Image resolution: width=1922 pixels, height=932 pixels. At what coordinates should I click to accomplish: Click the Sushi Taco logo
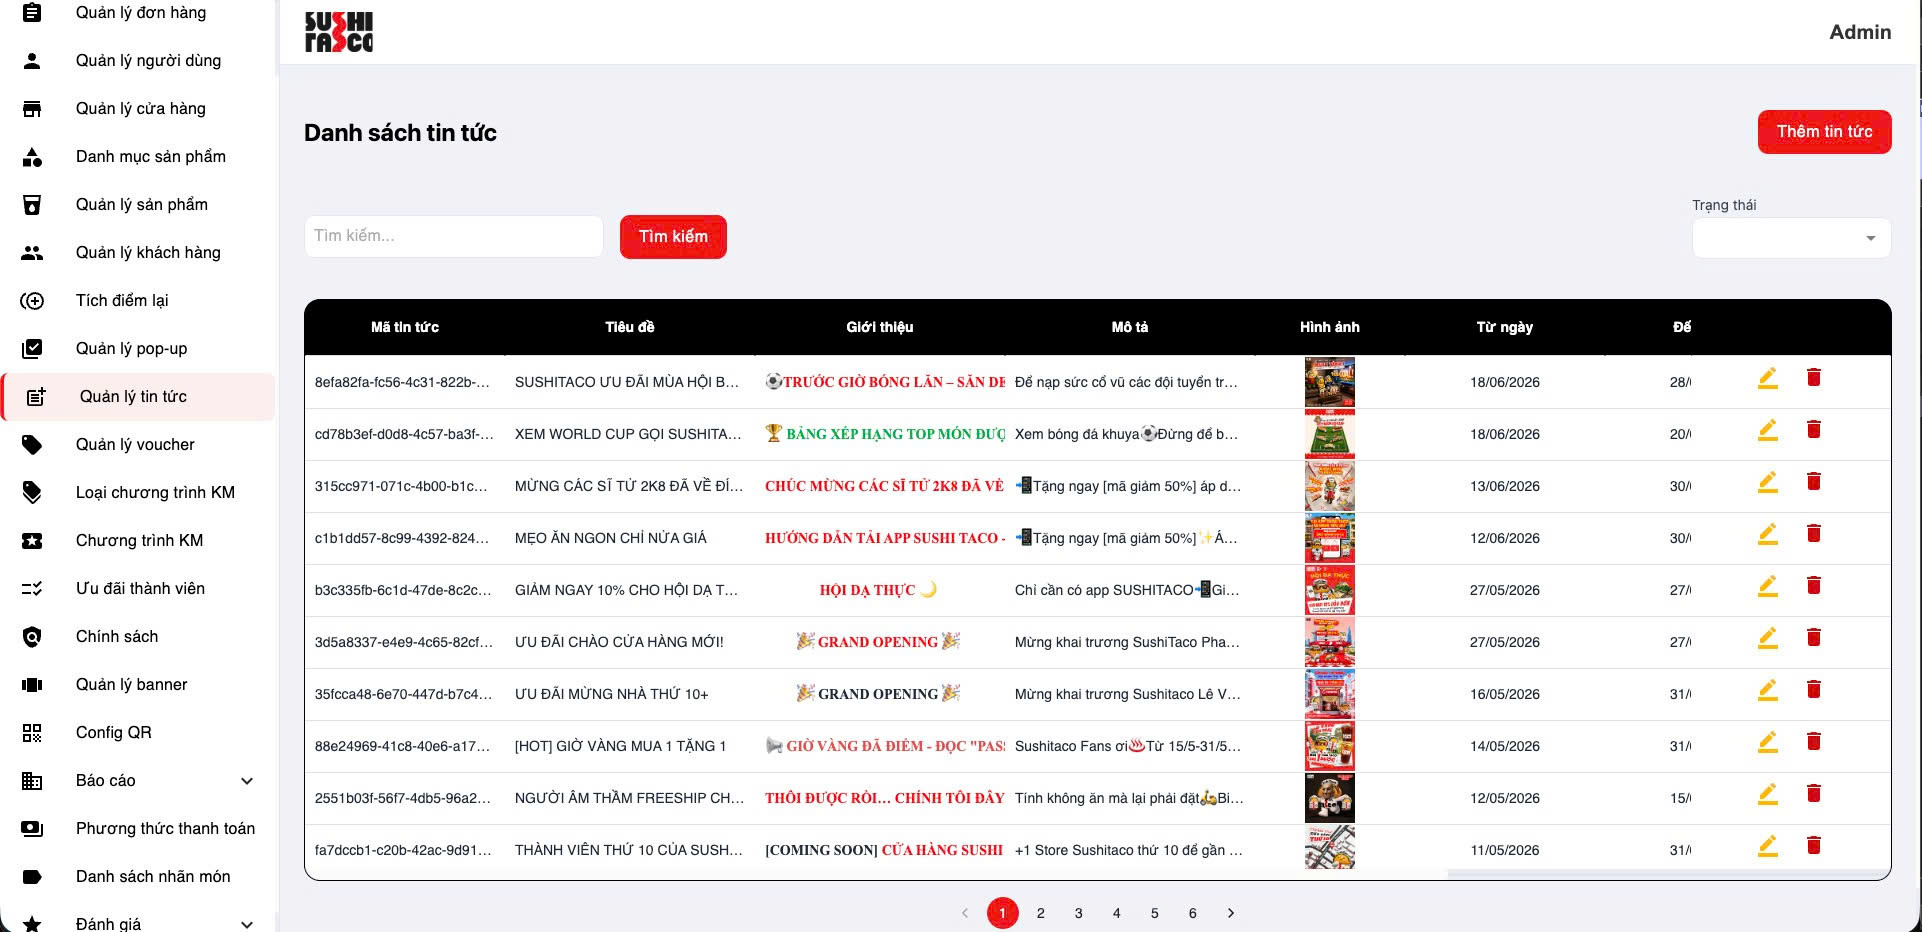pos(339,32)
